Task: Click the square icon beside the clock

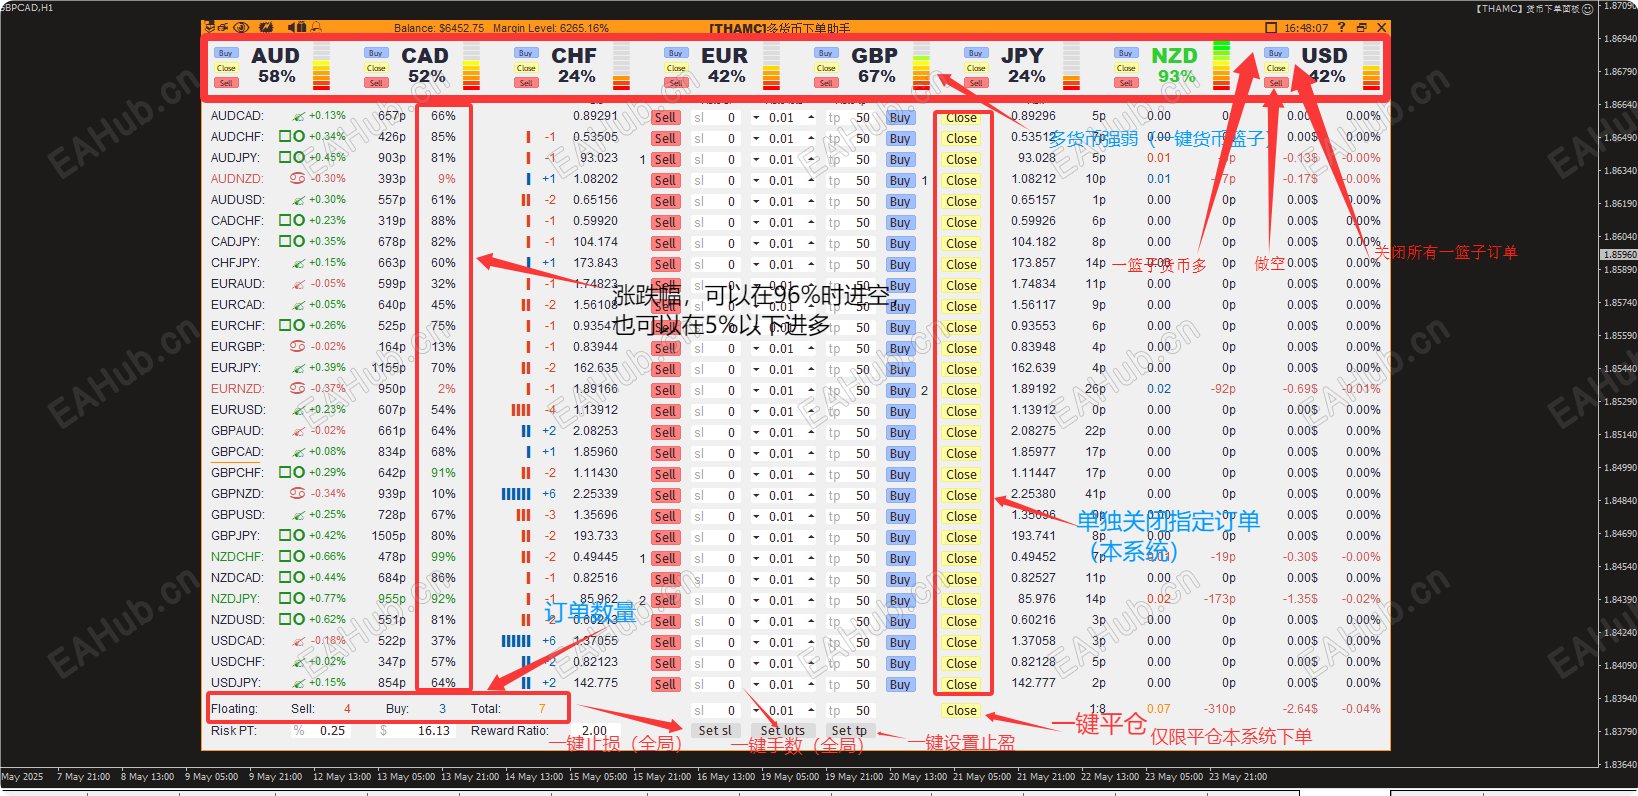Action: 1271,28
